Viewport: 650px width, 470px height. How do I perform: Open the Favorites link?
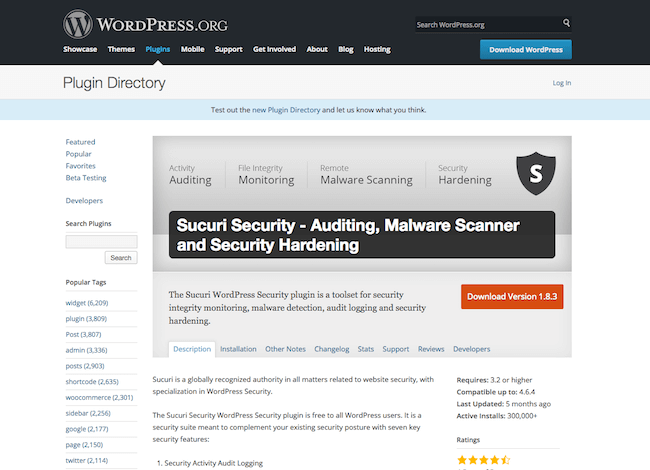click(80, 166)
